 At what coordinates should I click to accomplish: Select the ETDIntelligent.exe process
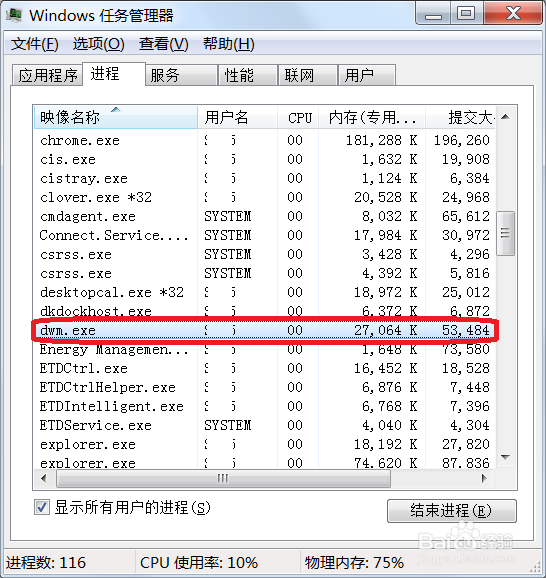[x=265, y=406]
